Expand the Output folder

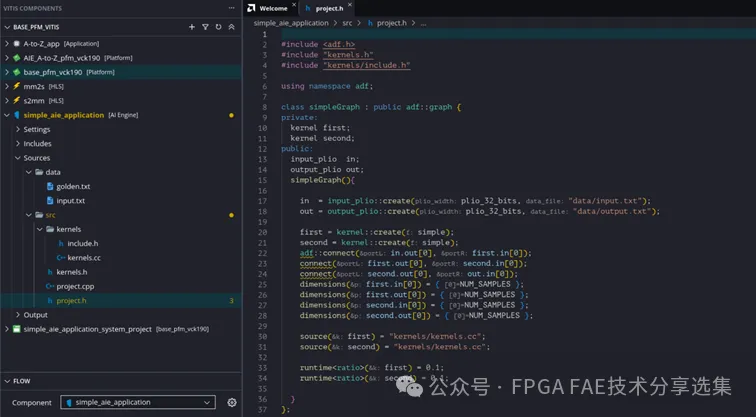pos(18,315)
